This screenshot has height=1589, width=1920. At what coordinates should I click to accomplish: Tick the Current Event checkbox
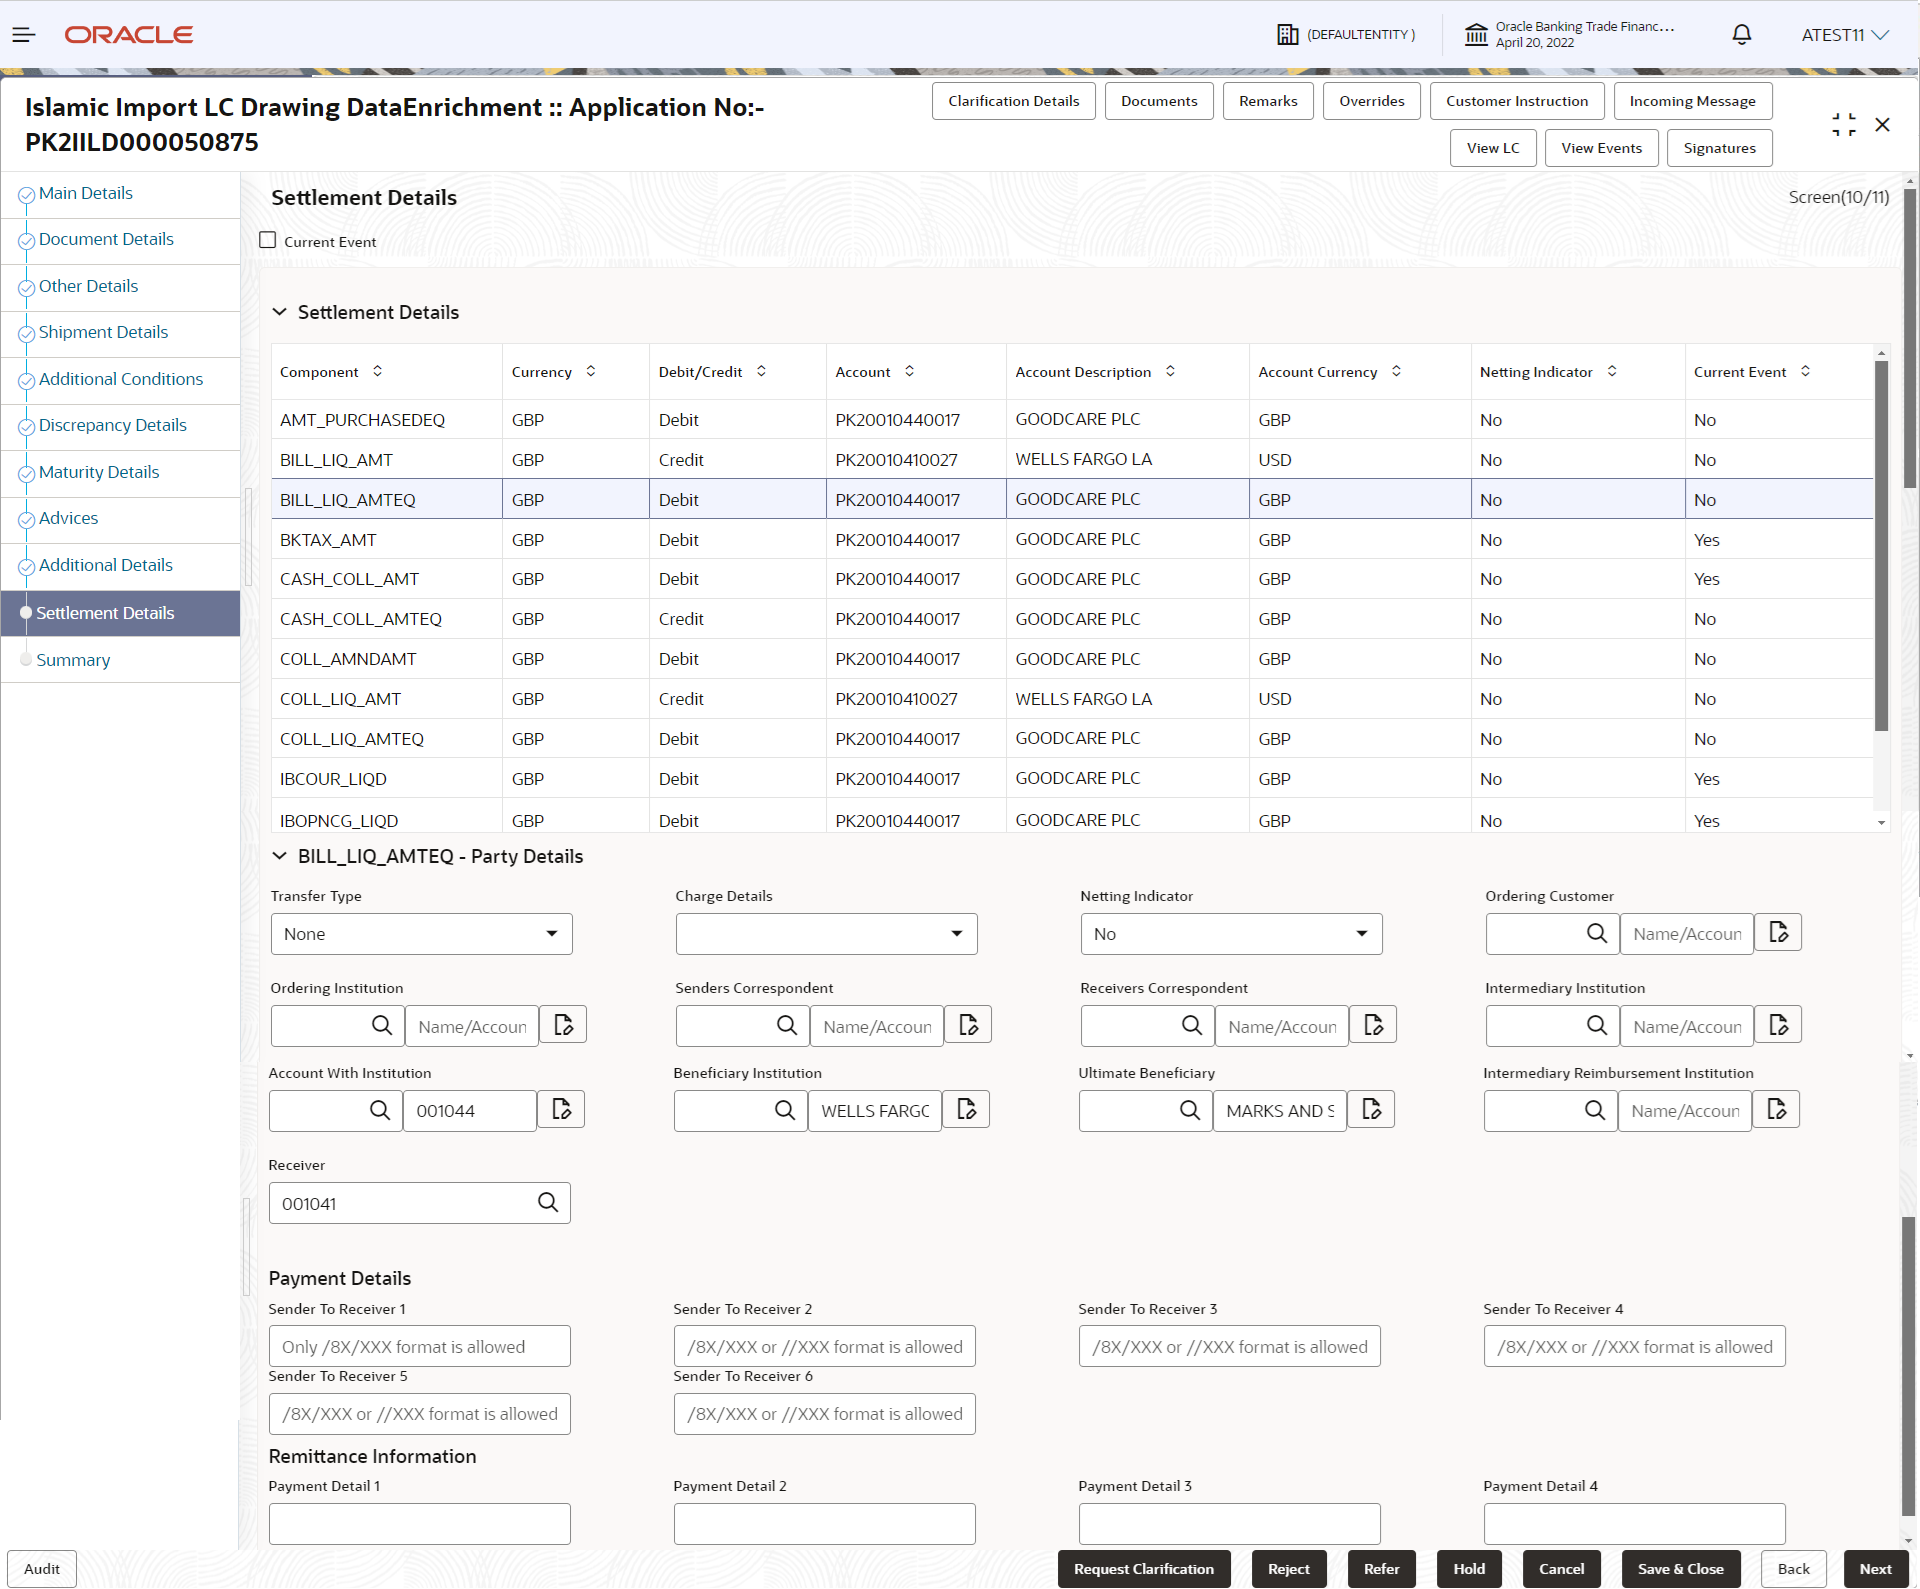pos(268,241)
